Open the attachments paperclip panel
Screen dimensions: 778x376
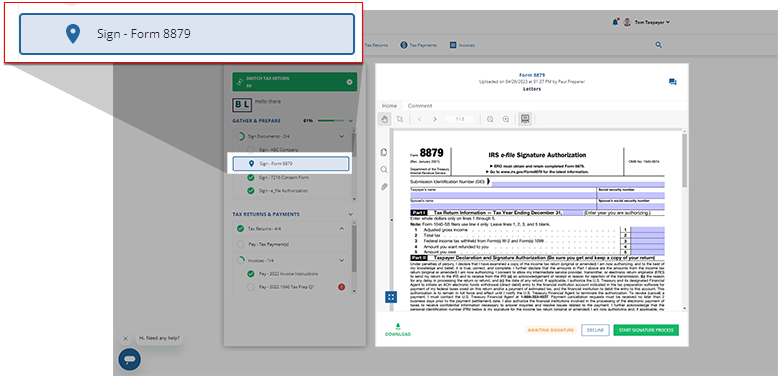tap(384, 187)
